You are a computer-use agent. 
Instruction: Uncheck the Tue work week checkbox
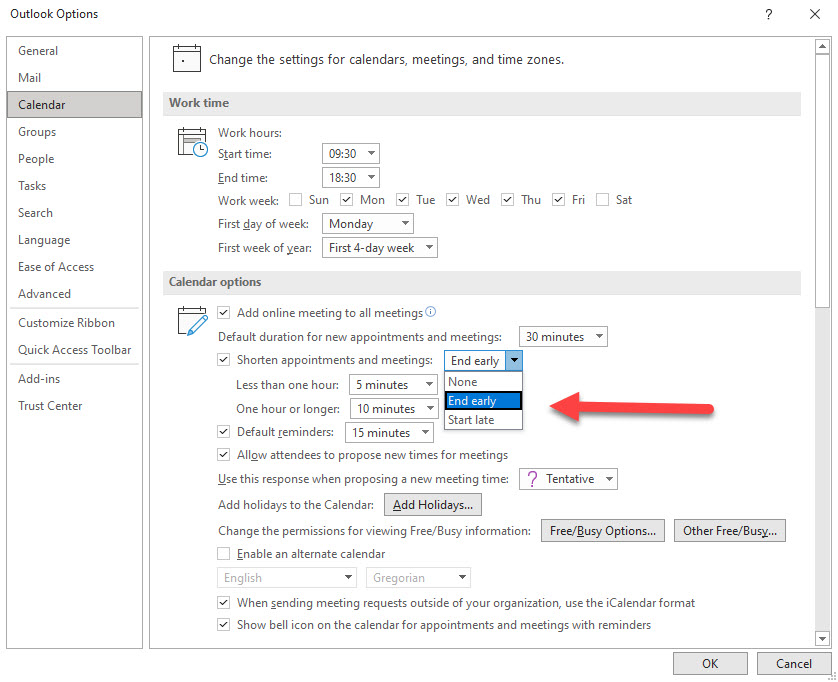pyautogui.click(x=402, y=200)
